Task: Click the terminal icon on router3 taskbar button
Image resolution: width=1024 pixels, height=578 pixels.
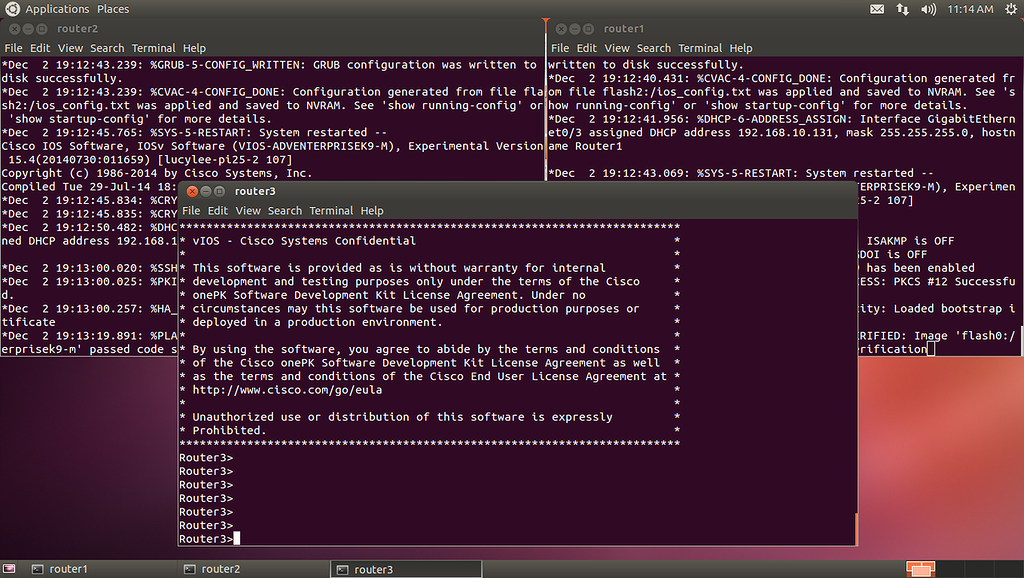Action: pyautogui.click(x=342, y=570)
